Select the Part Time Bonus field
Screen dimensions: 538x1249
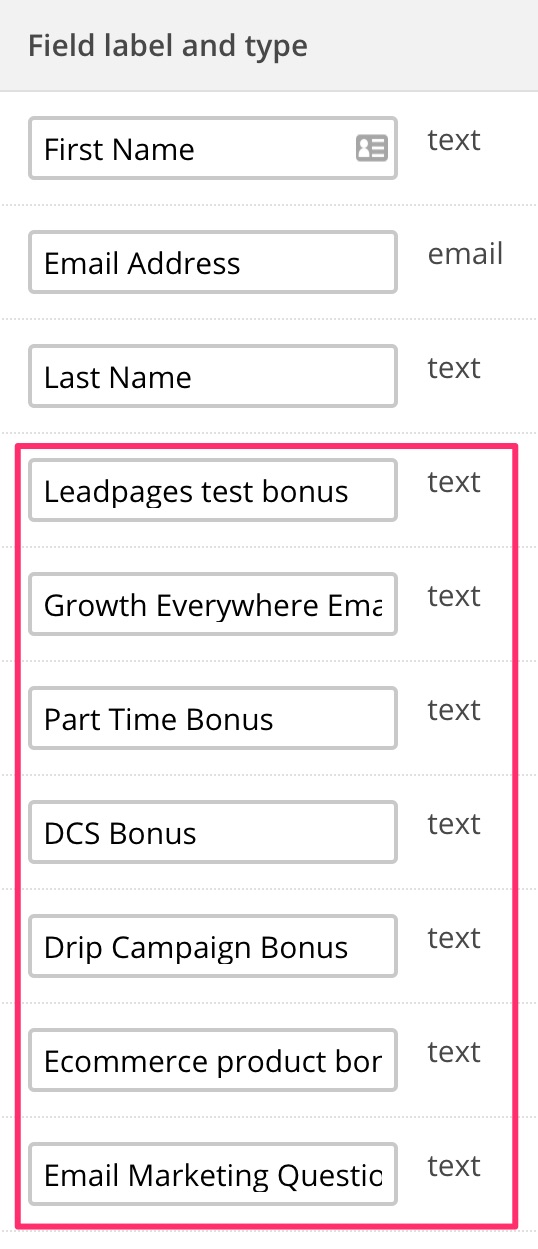213,719
